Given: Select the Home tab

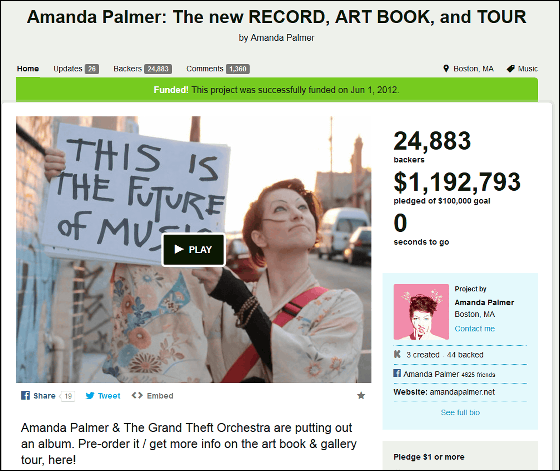Looking at the screenshot, I should click(28, 69).
